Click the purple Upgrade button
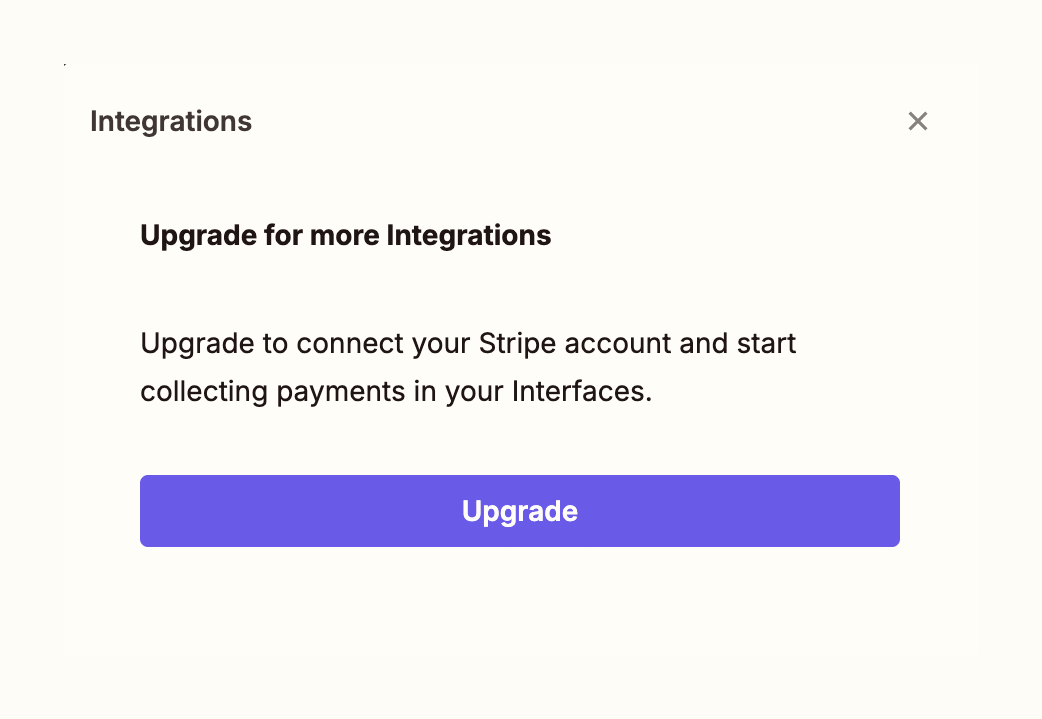The width and height of the screenshot is (1042, 719). coord(520,511)
